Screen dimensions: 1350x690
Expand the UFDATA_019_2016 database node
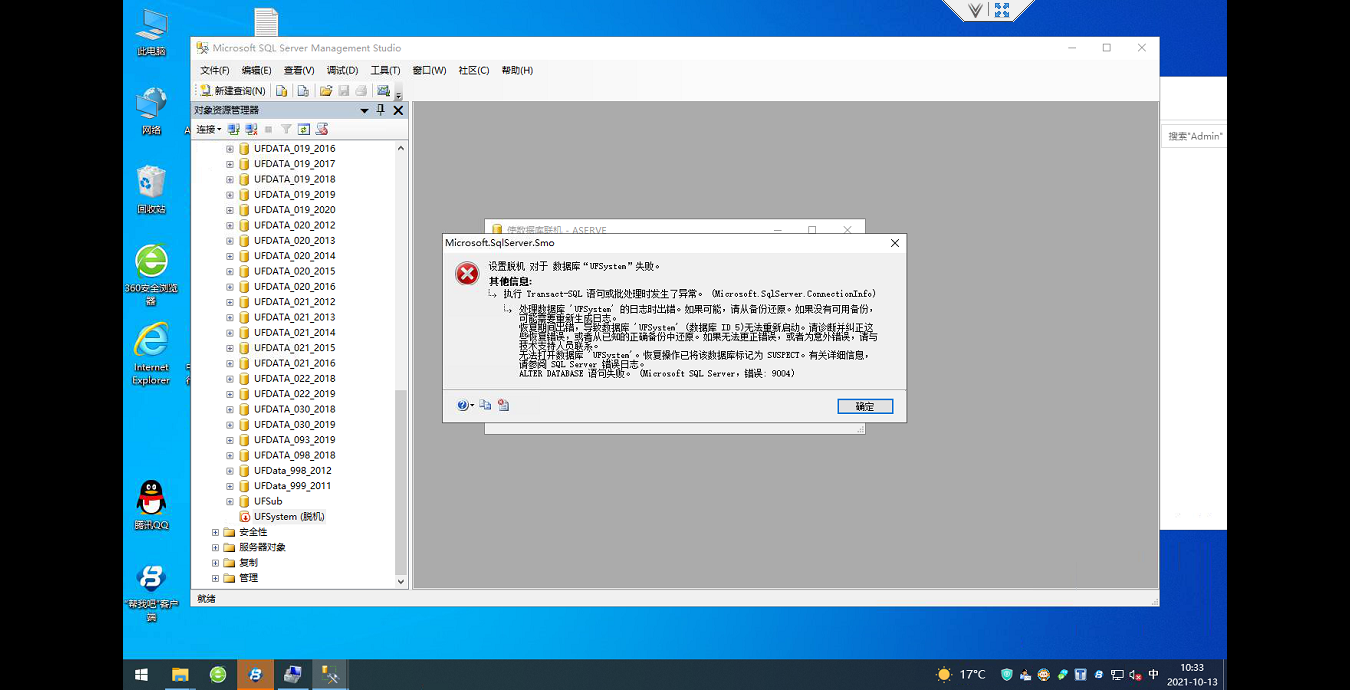coord(230,149)
